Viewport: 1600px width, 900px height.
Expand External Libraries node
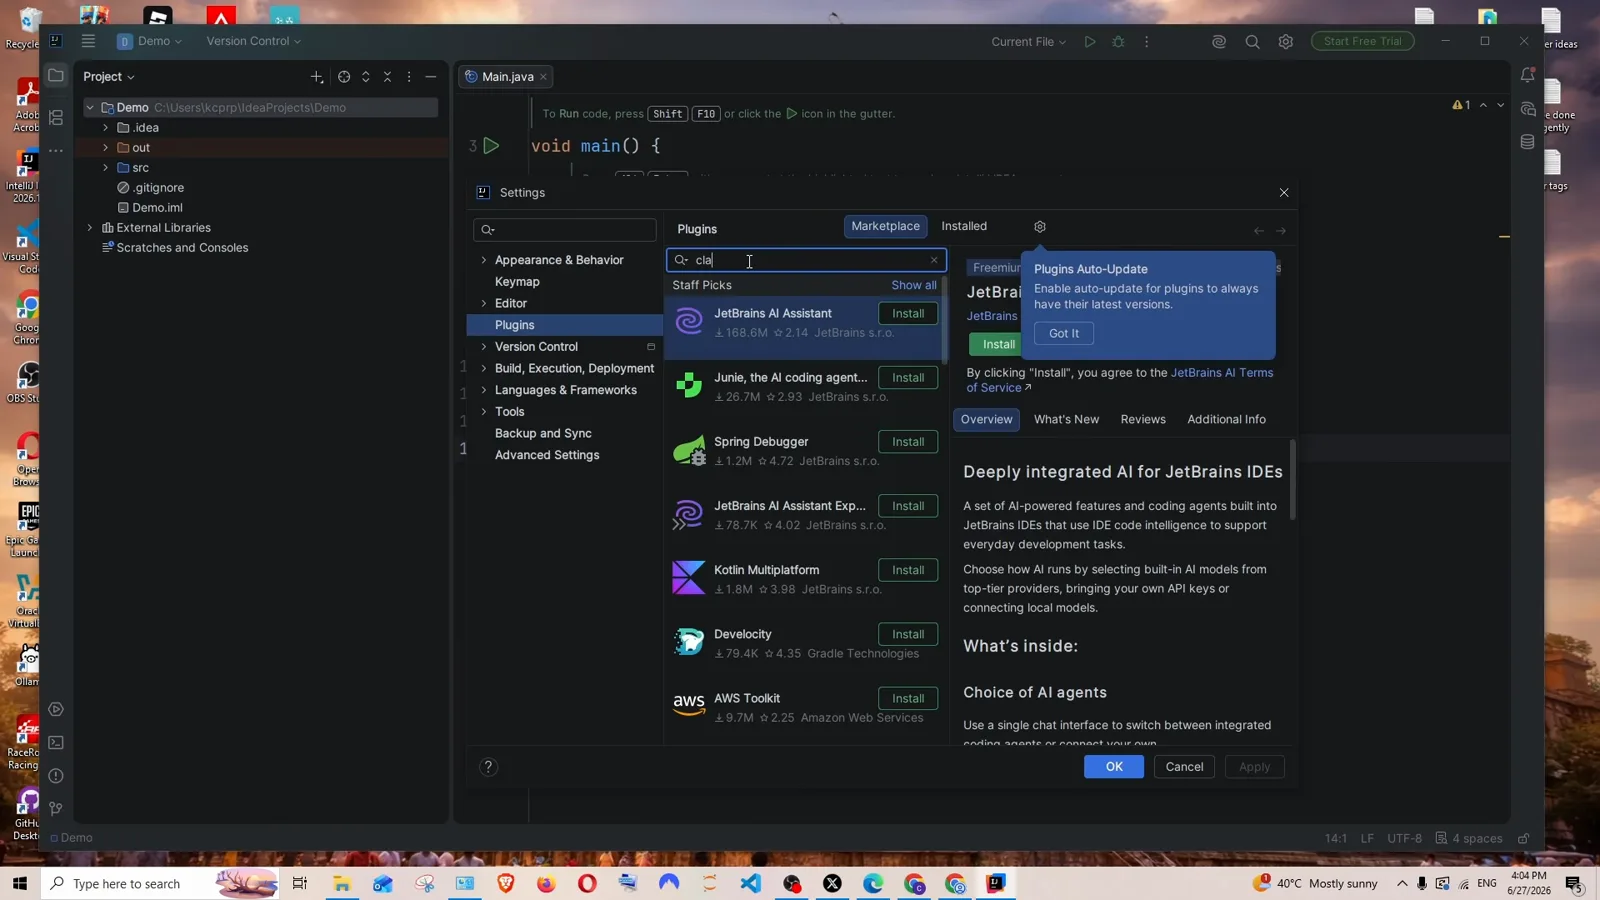90,228
